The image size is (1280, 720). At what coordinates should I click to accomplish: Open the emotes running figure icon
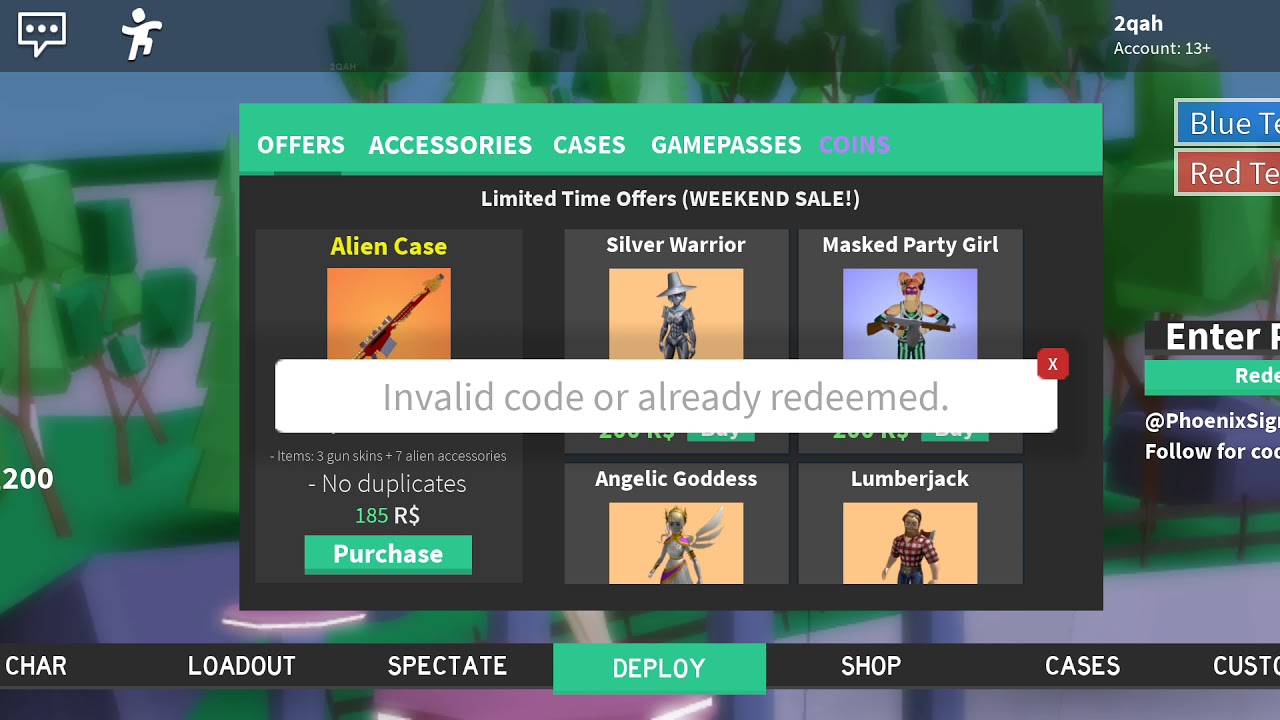141,35
